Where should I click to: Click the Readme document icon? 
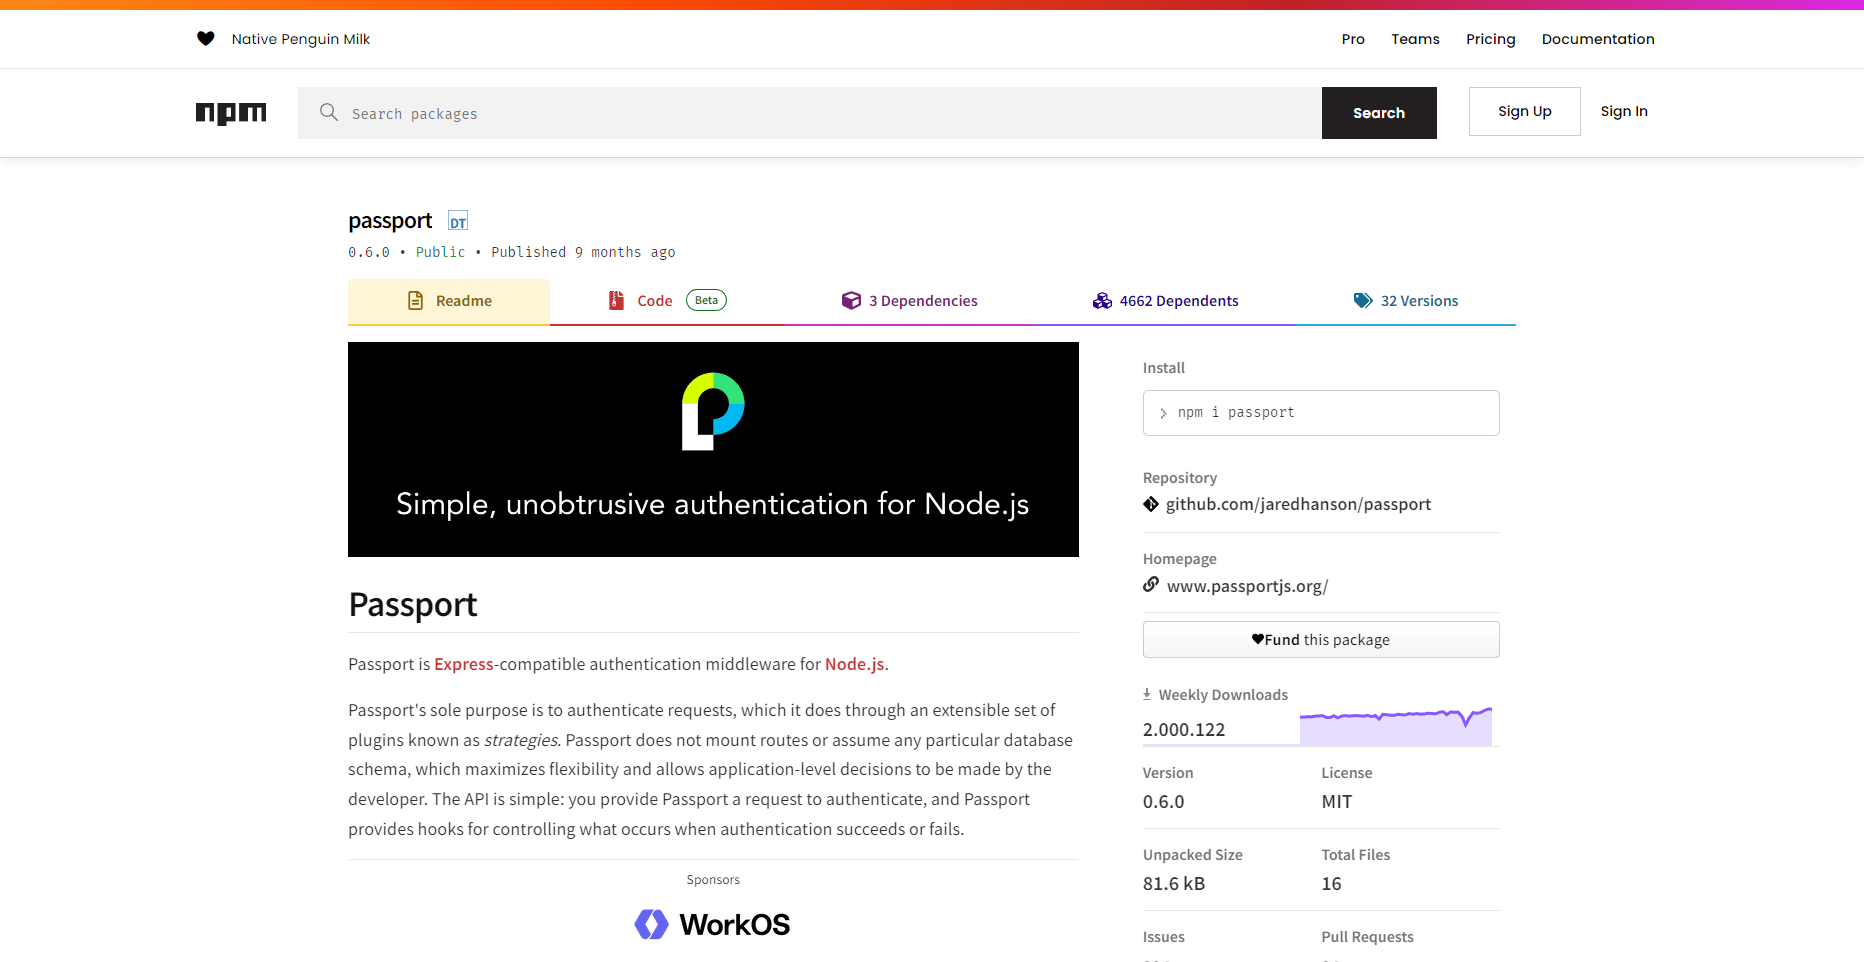coord(415,300)
